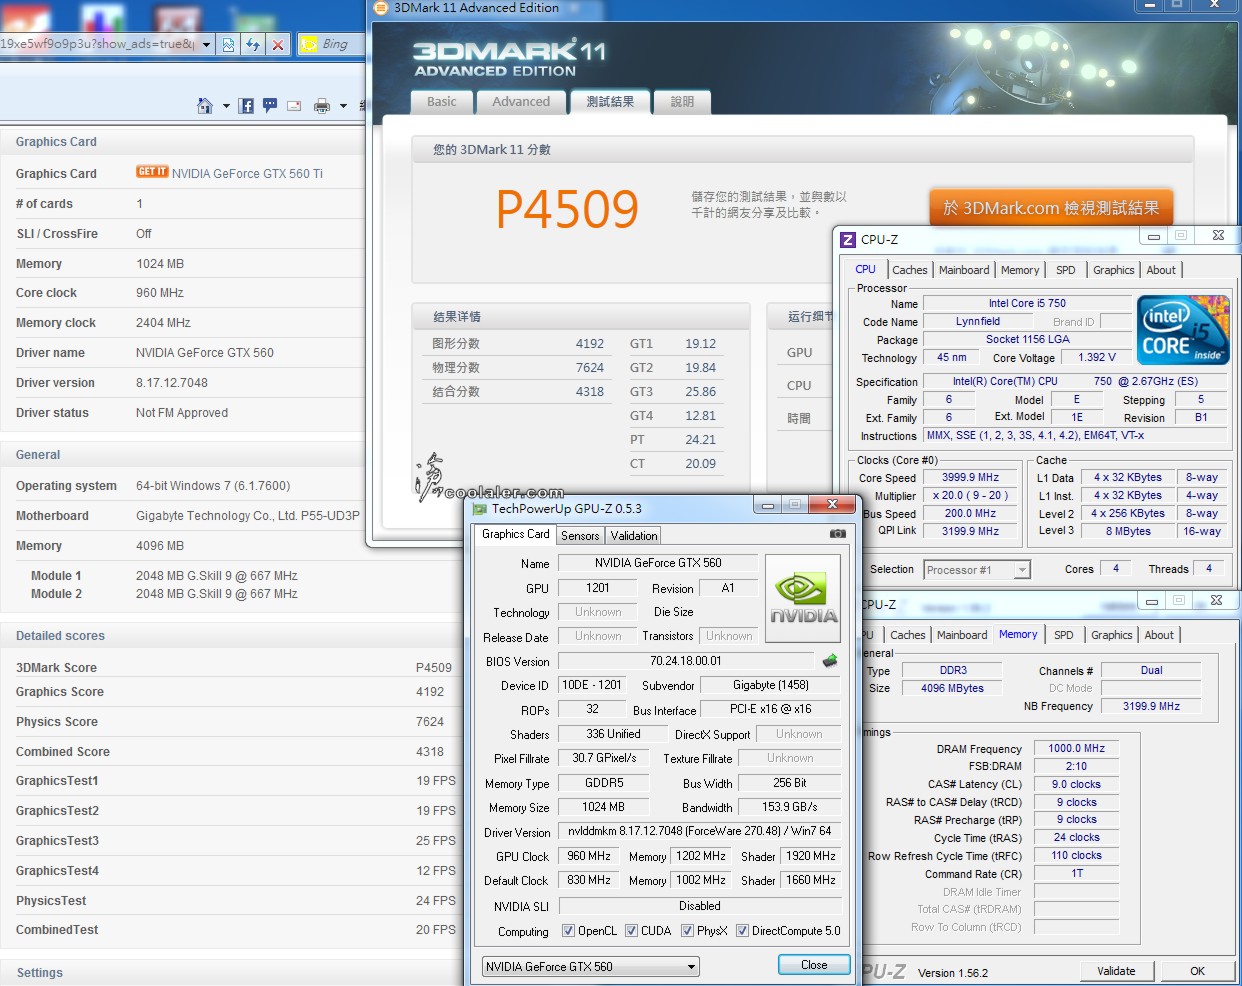Click the compatibility view icon in address bar
Viewport: 1242px width, 986px height.
[x=229, y=44]
